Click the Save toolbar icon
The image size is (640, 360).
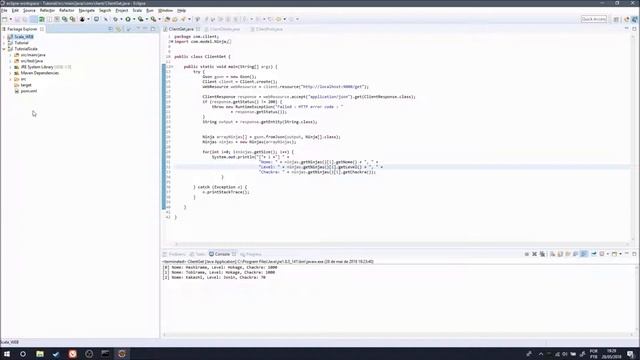[18, 19]
